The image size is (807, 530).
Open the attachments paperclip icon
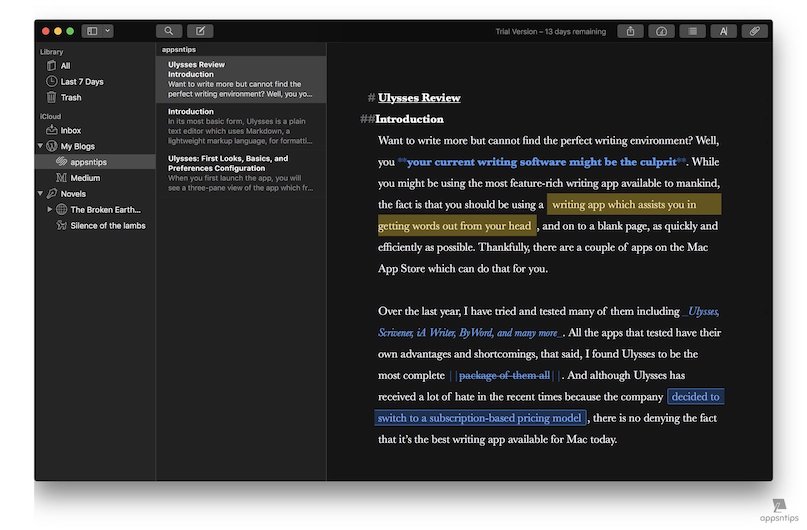[755, 31]
